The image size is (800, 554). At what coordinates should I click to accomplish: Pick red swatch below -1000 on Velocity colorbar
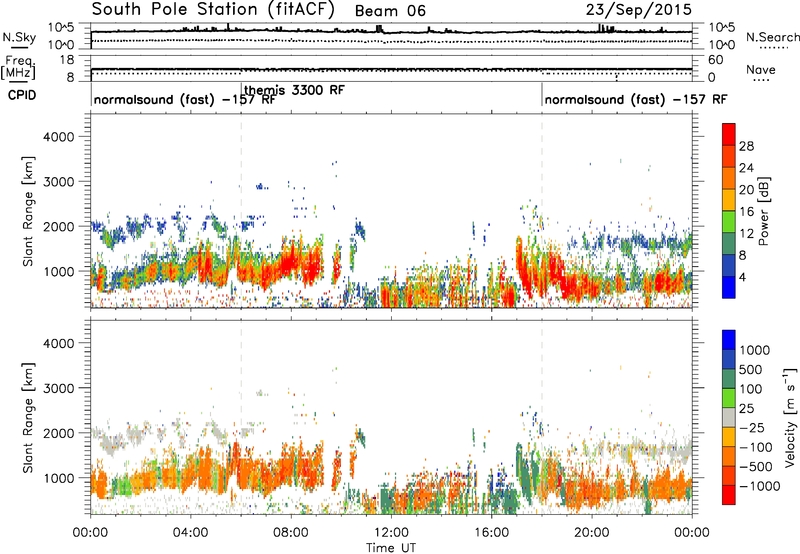(x=729, y=495)
